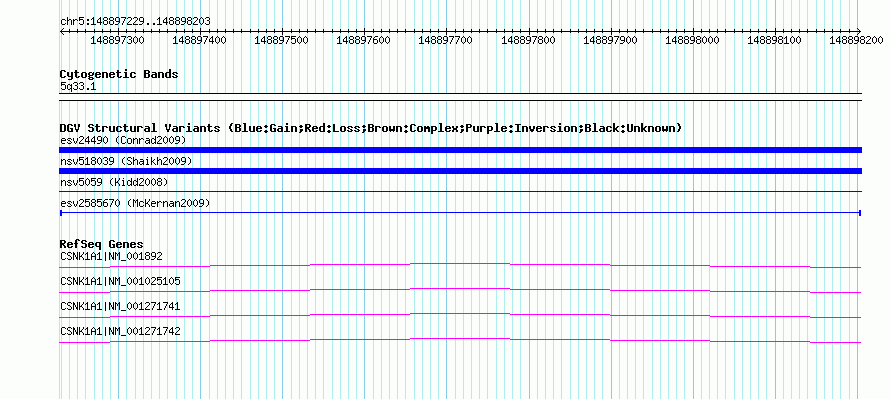
Task: Click ruler position 148898100
Action: [x=775, y=40]
